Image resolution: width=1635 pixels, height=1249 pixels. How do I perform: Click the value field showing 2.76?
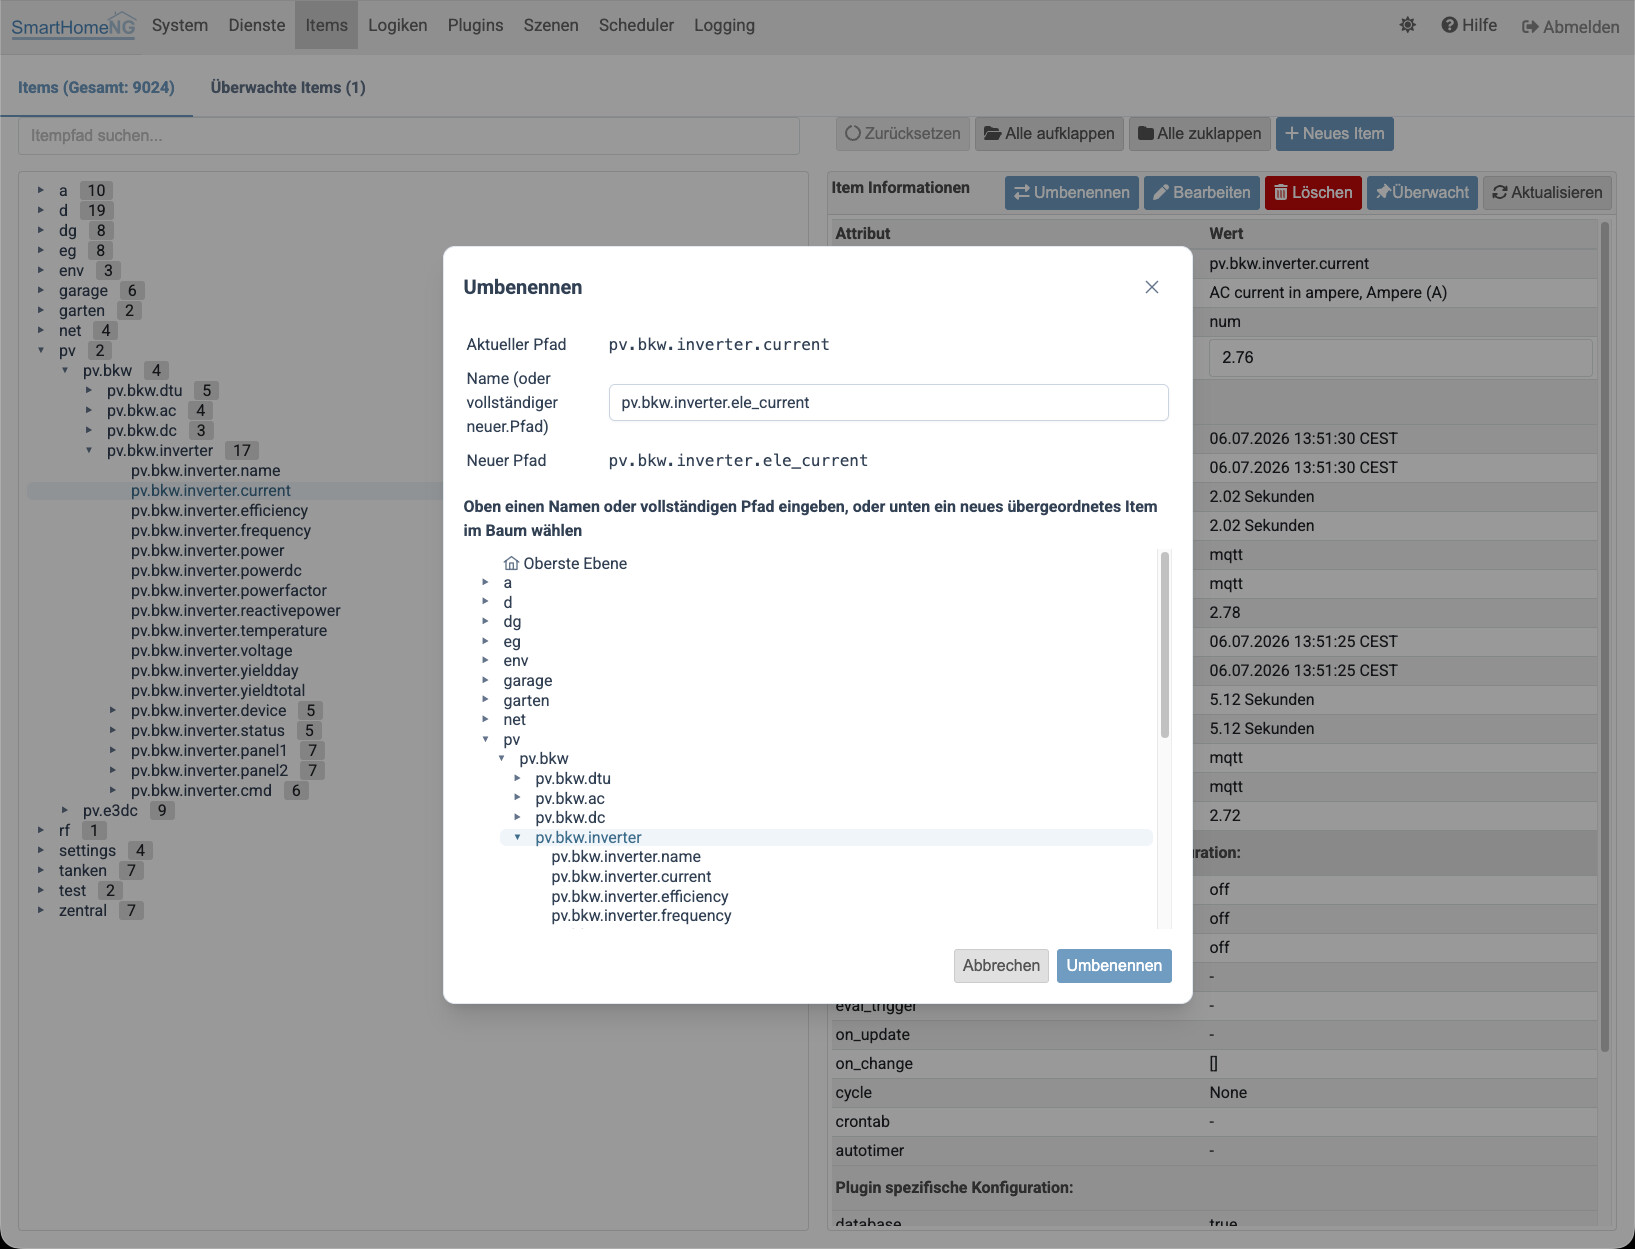(x=1400, y=357)
